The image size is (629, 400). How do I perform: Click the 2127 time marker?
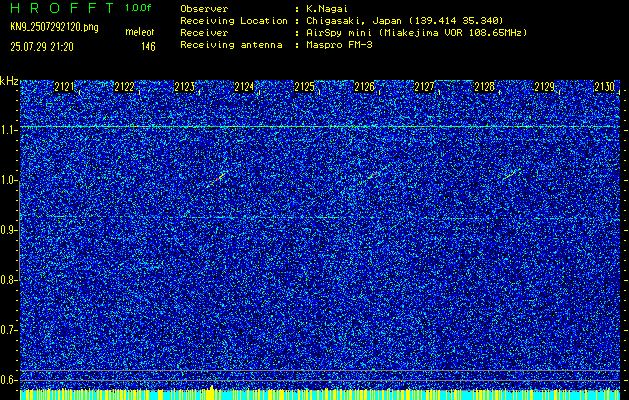pyautogui.click(x=424, y=87)
